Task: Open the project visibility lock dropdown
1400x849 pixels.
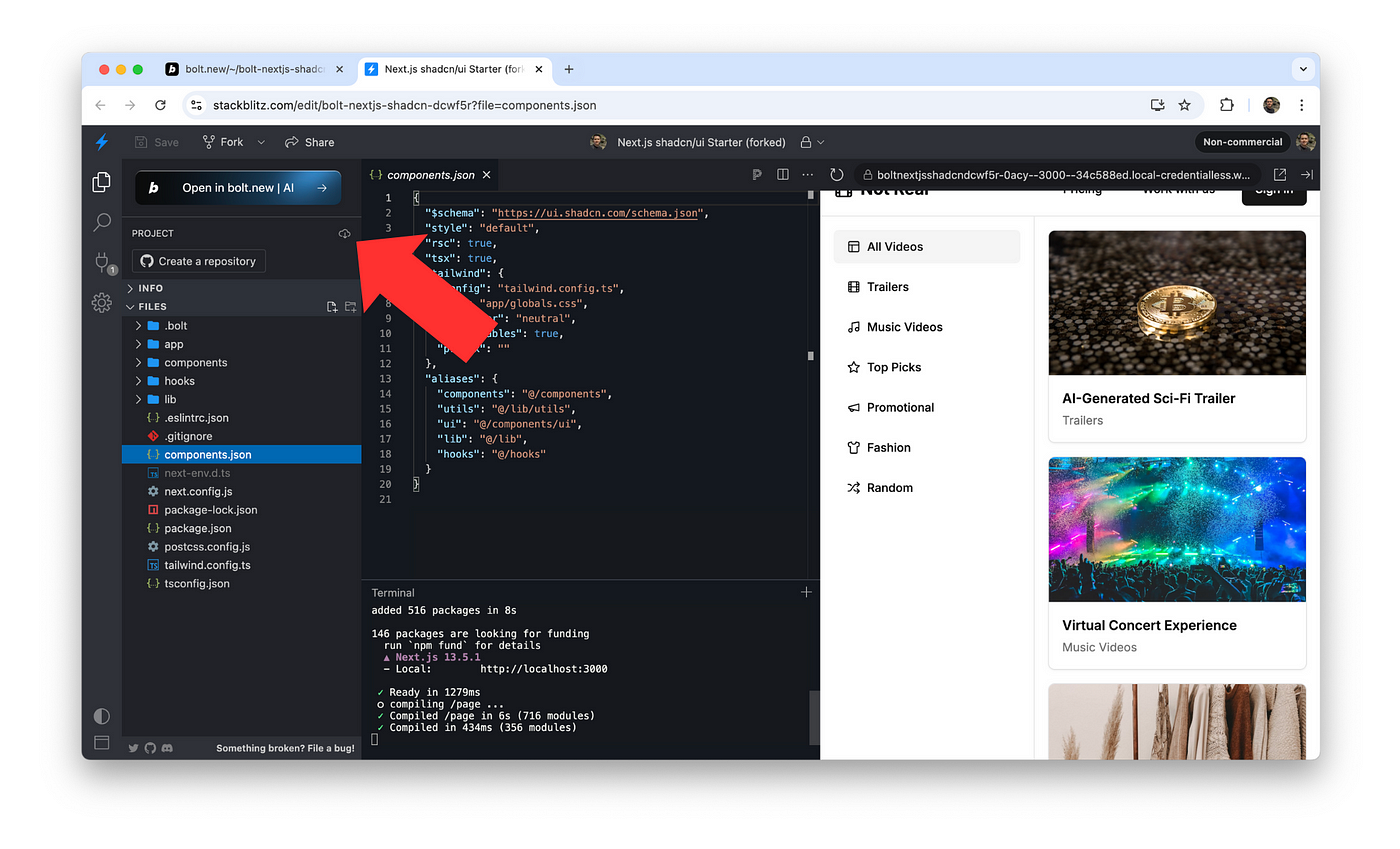Action: click(813, 142)
